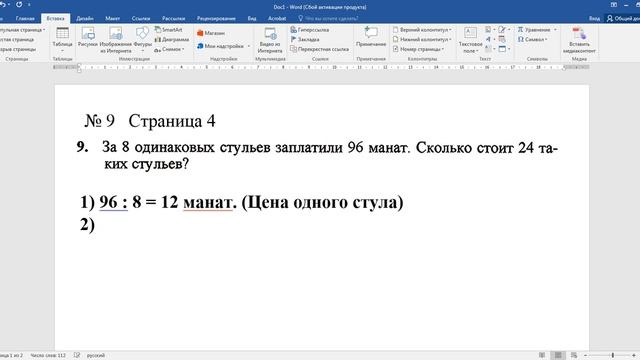Click the zoom out minus button
Screen dimensions: 640x360
click(585, 356)
